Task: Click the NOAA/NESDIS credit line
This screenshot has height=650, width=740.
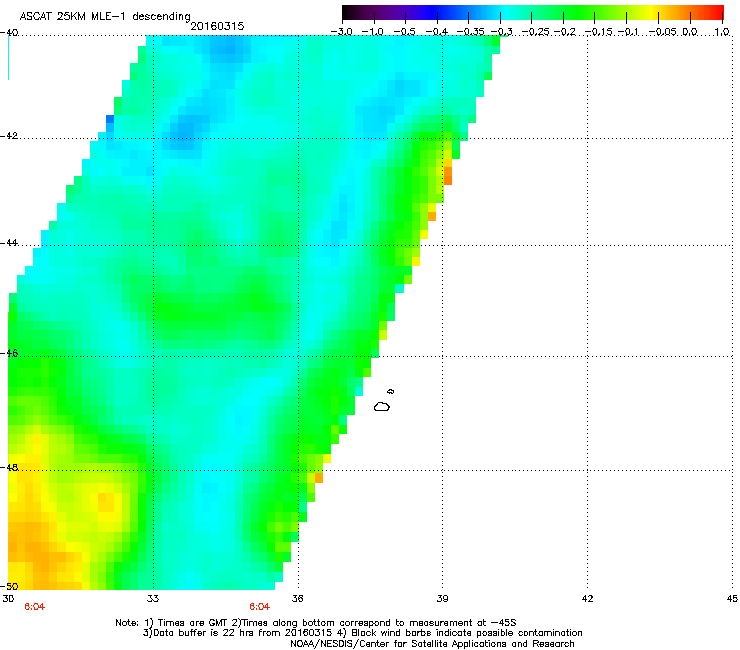Action: [432, 644]
